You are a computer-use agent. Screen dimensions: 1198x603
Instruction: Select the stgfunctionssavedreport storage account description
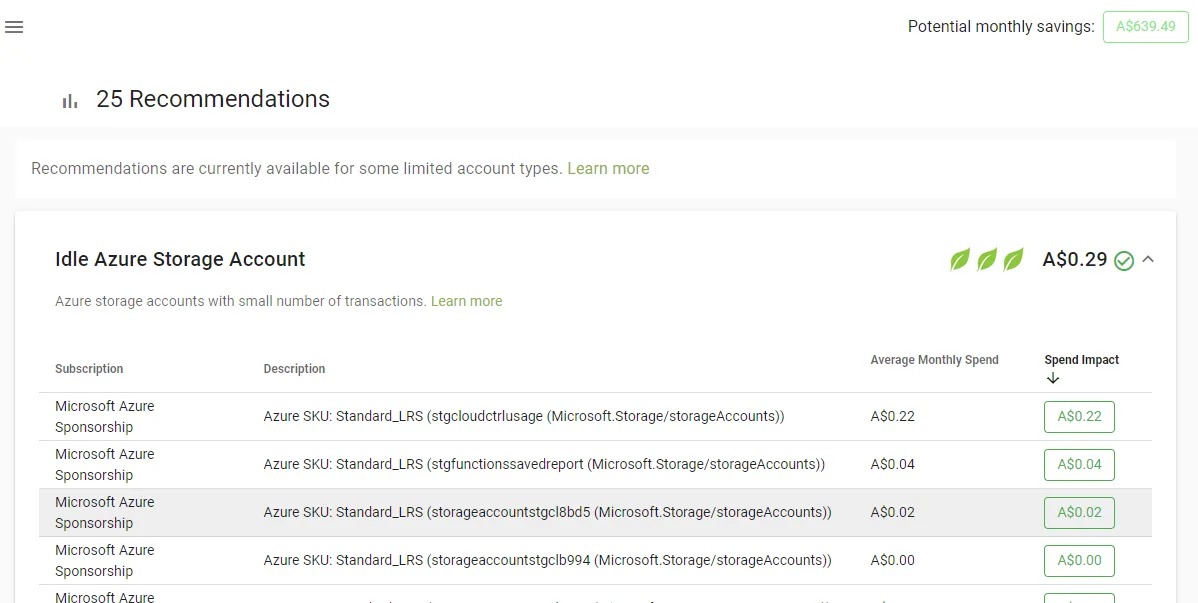[544, 465]
